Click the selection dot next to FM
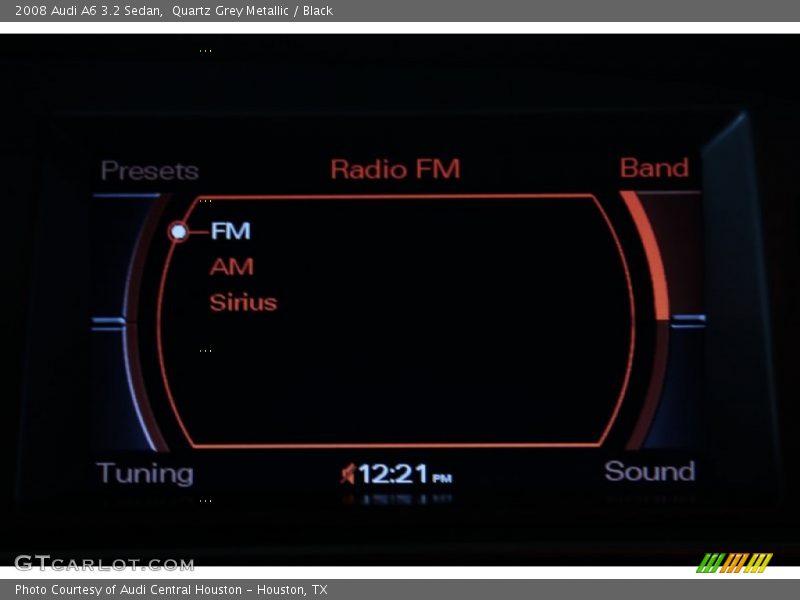The width and height of the screenshot is (800, 600). (178, 232)
